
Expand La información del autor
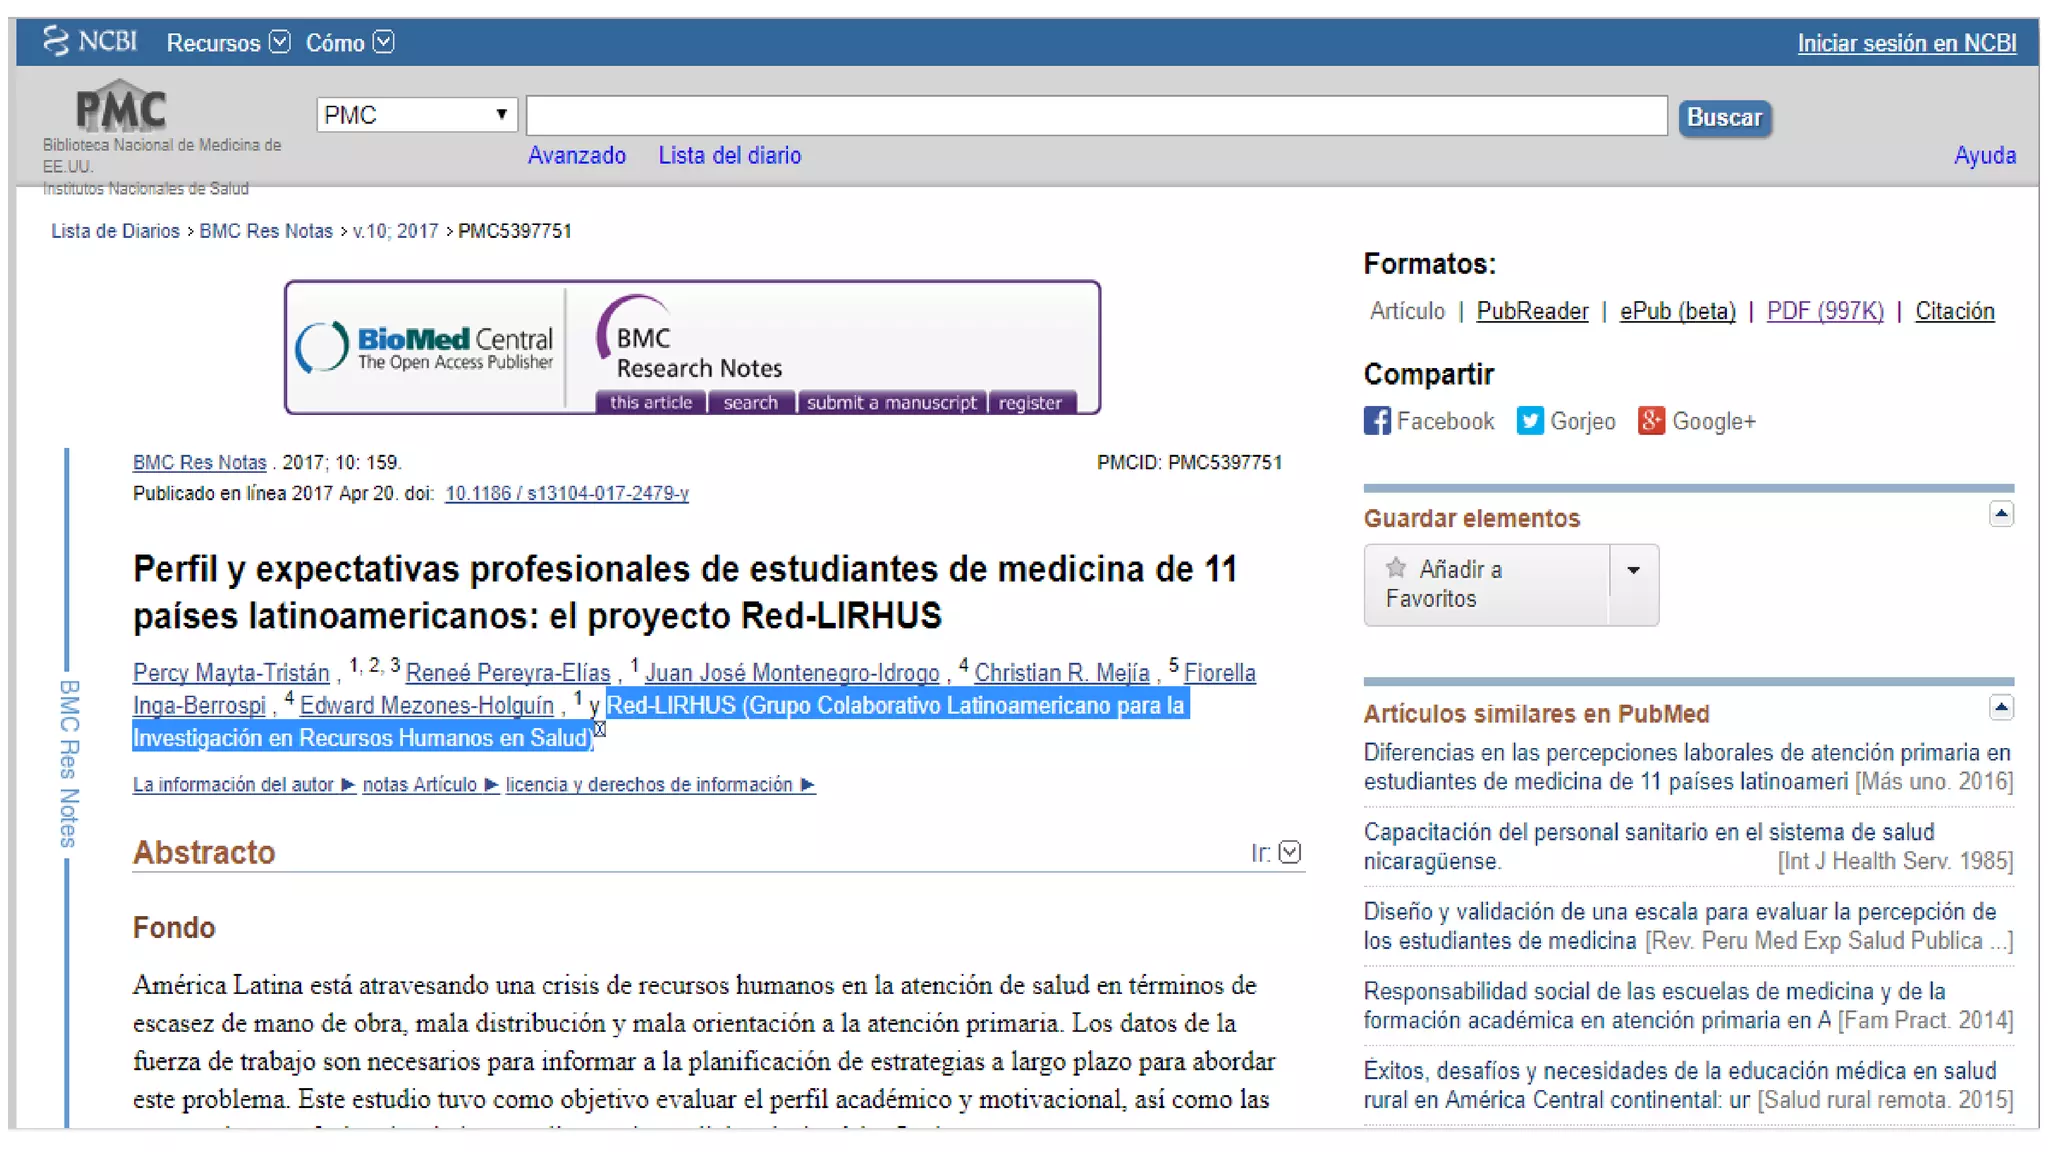[243, 785]
